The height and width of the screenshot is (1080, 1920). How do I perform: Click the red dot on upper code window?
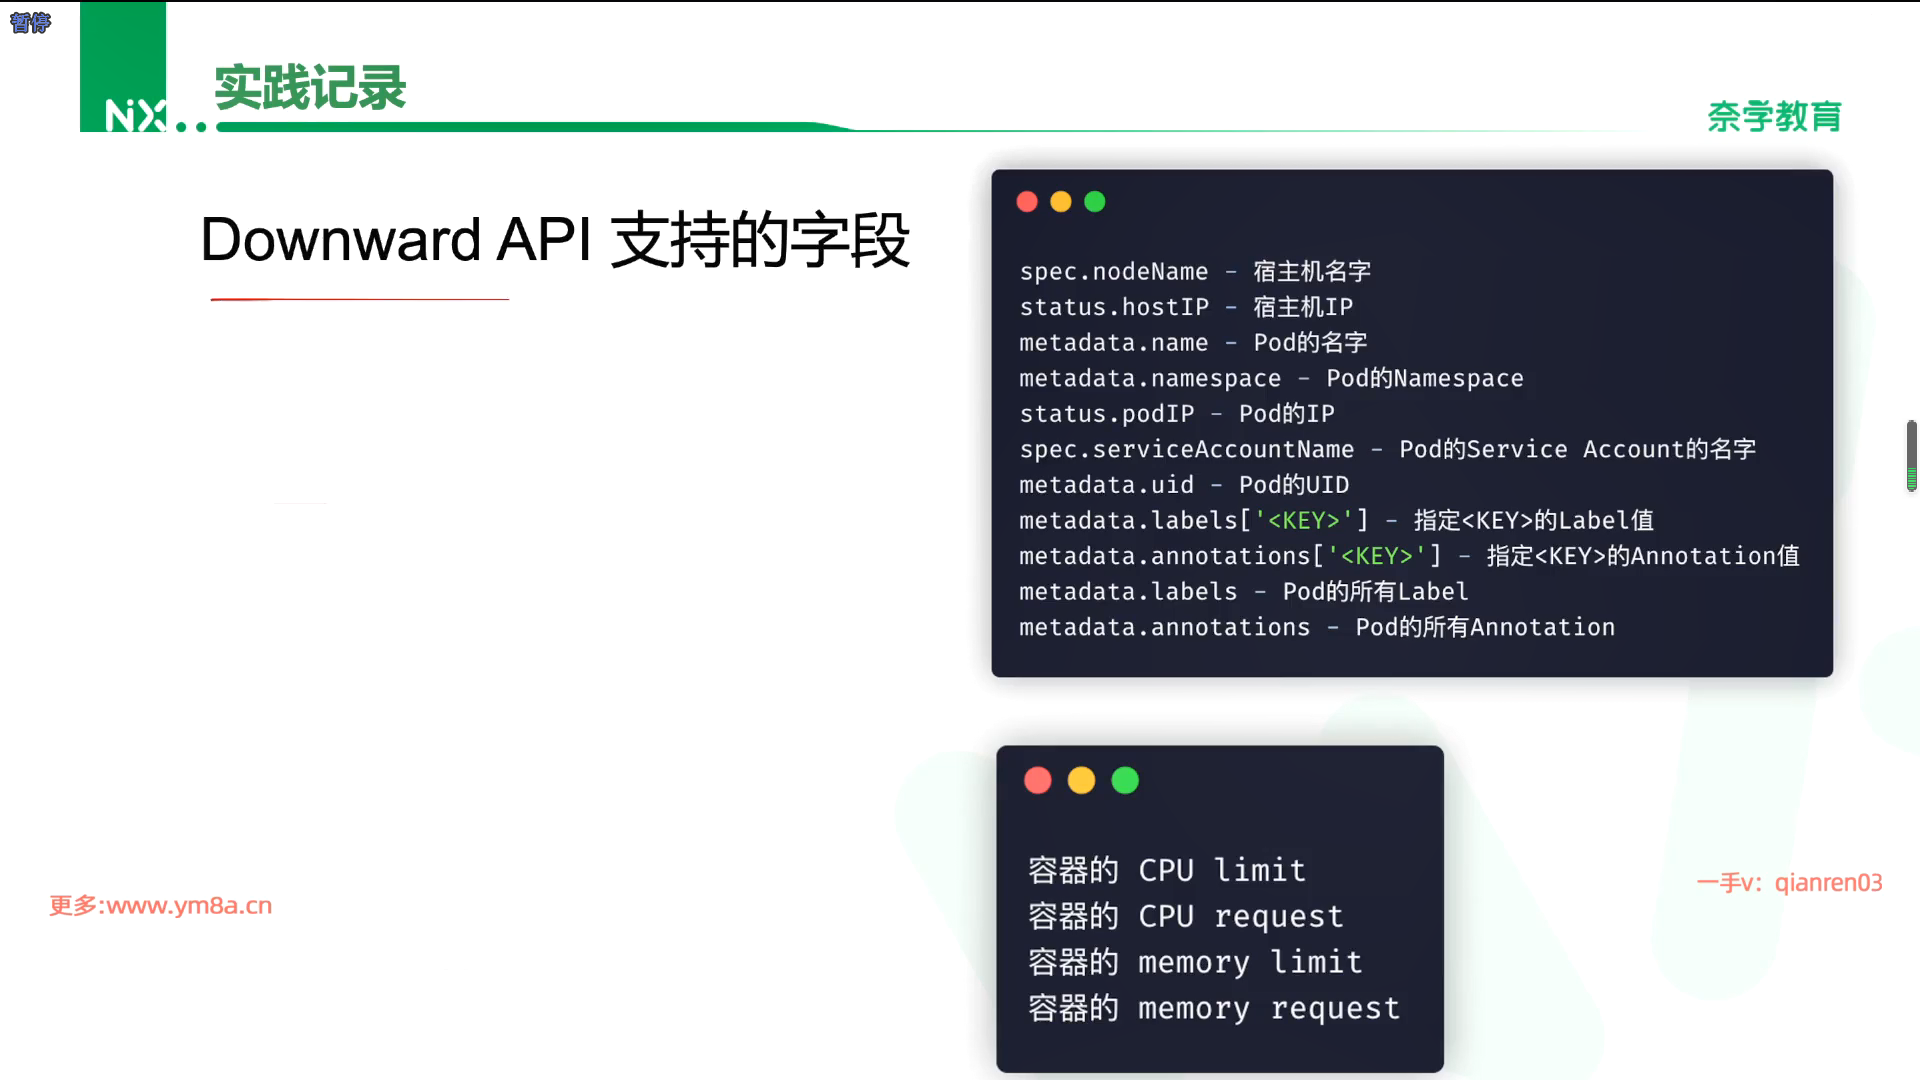pyautogui.click(x=1027, y=202)
